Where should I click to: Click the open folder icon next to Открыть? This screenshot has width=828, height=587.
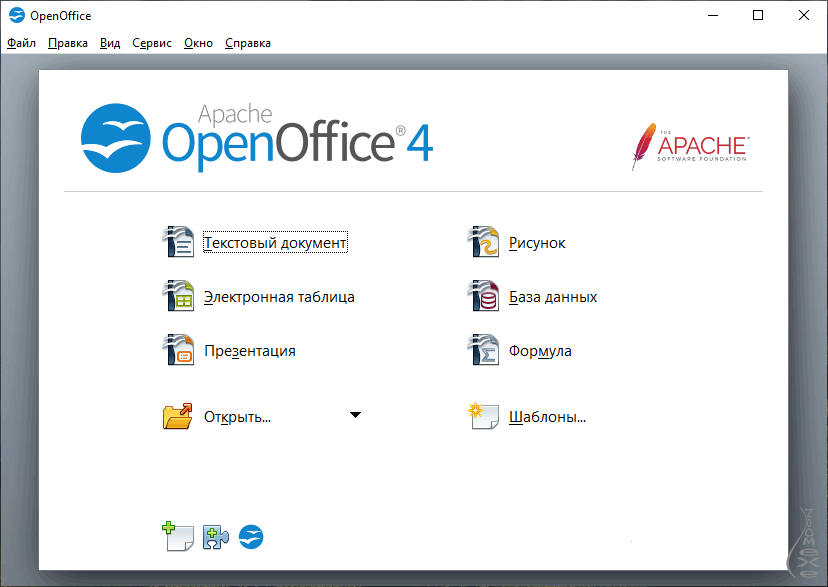[178, 416]
